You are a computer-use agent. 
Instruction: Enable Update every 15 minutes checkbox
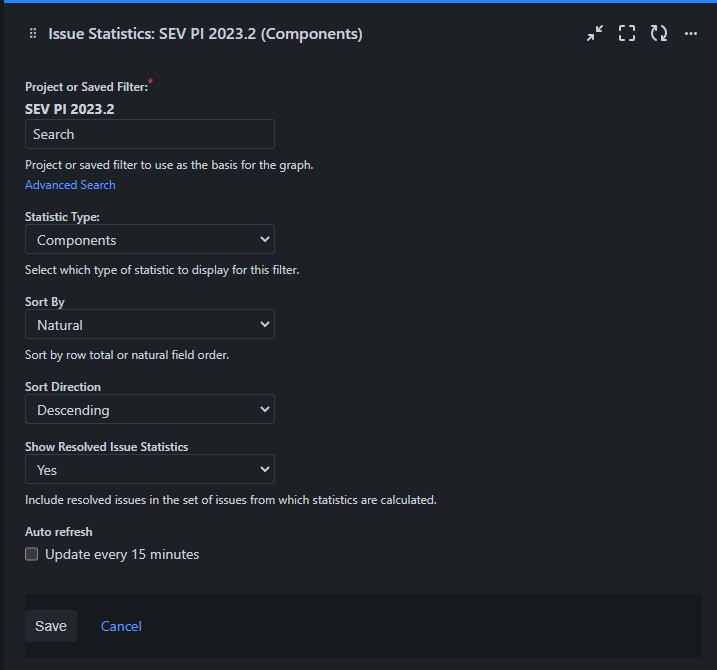click(32, 554)
